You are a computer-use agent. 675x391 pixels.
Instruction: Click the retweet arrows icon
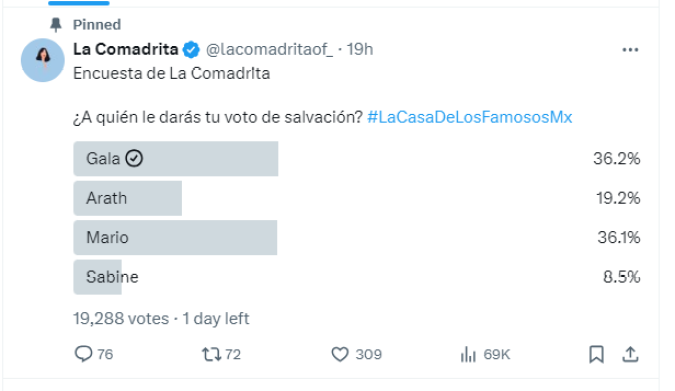point(211,354)
